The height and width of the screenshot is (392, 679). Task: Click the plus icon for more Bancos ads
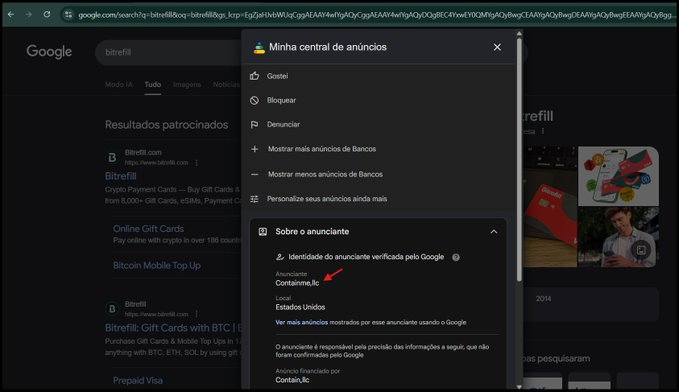pyautogui.click(x=255, y=149)
